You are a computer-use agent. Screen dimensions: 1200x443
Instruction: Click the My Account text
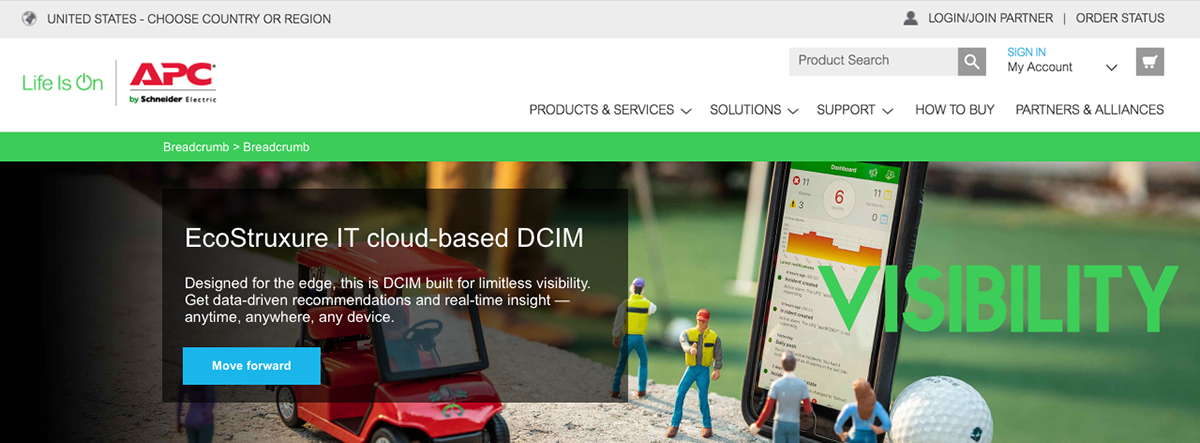click(x=1040, y=67)
